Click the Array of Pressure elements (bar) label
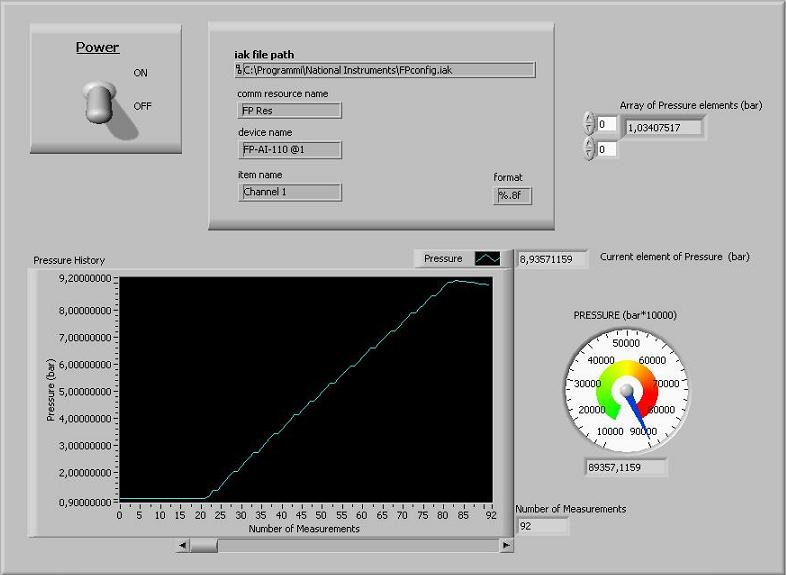The image size is (786, 575). [691, 105]
